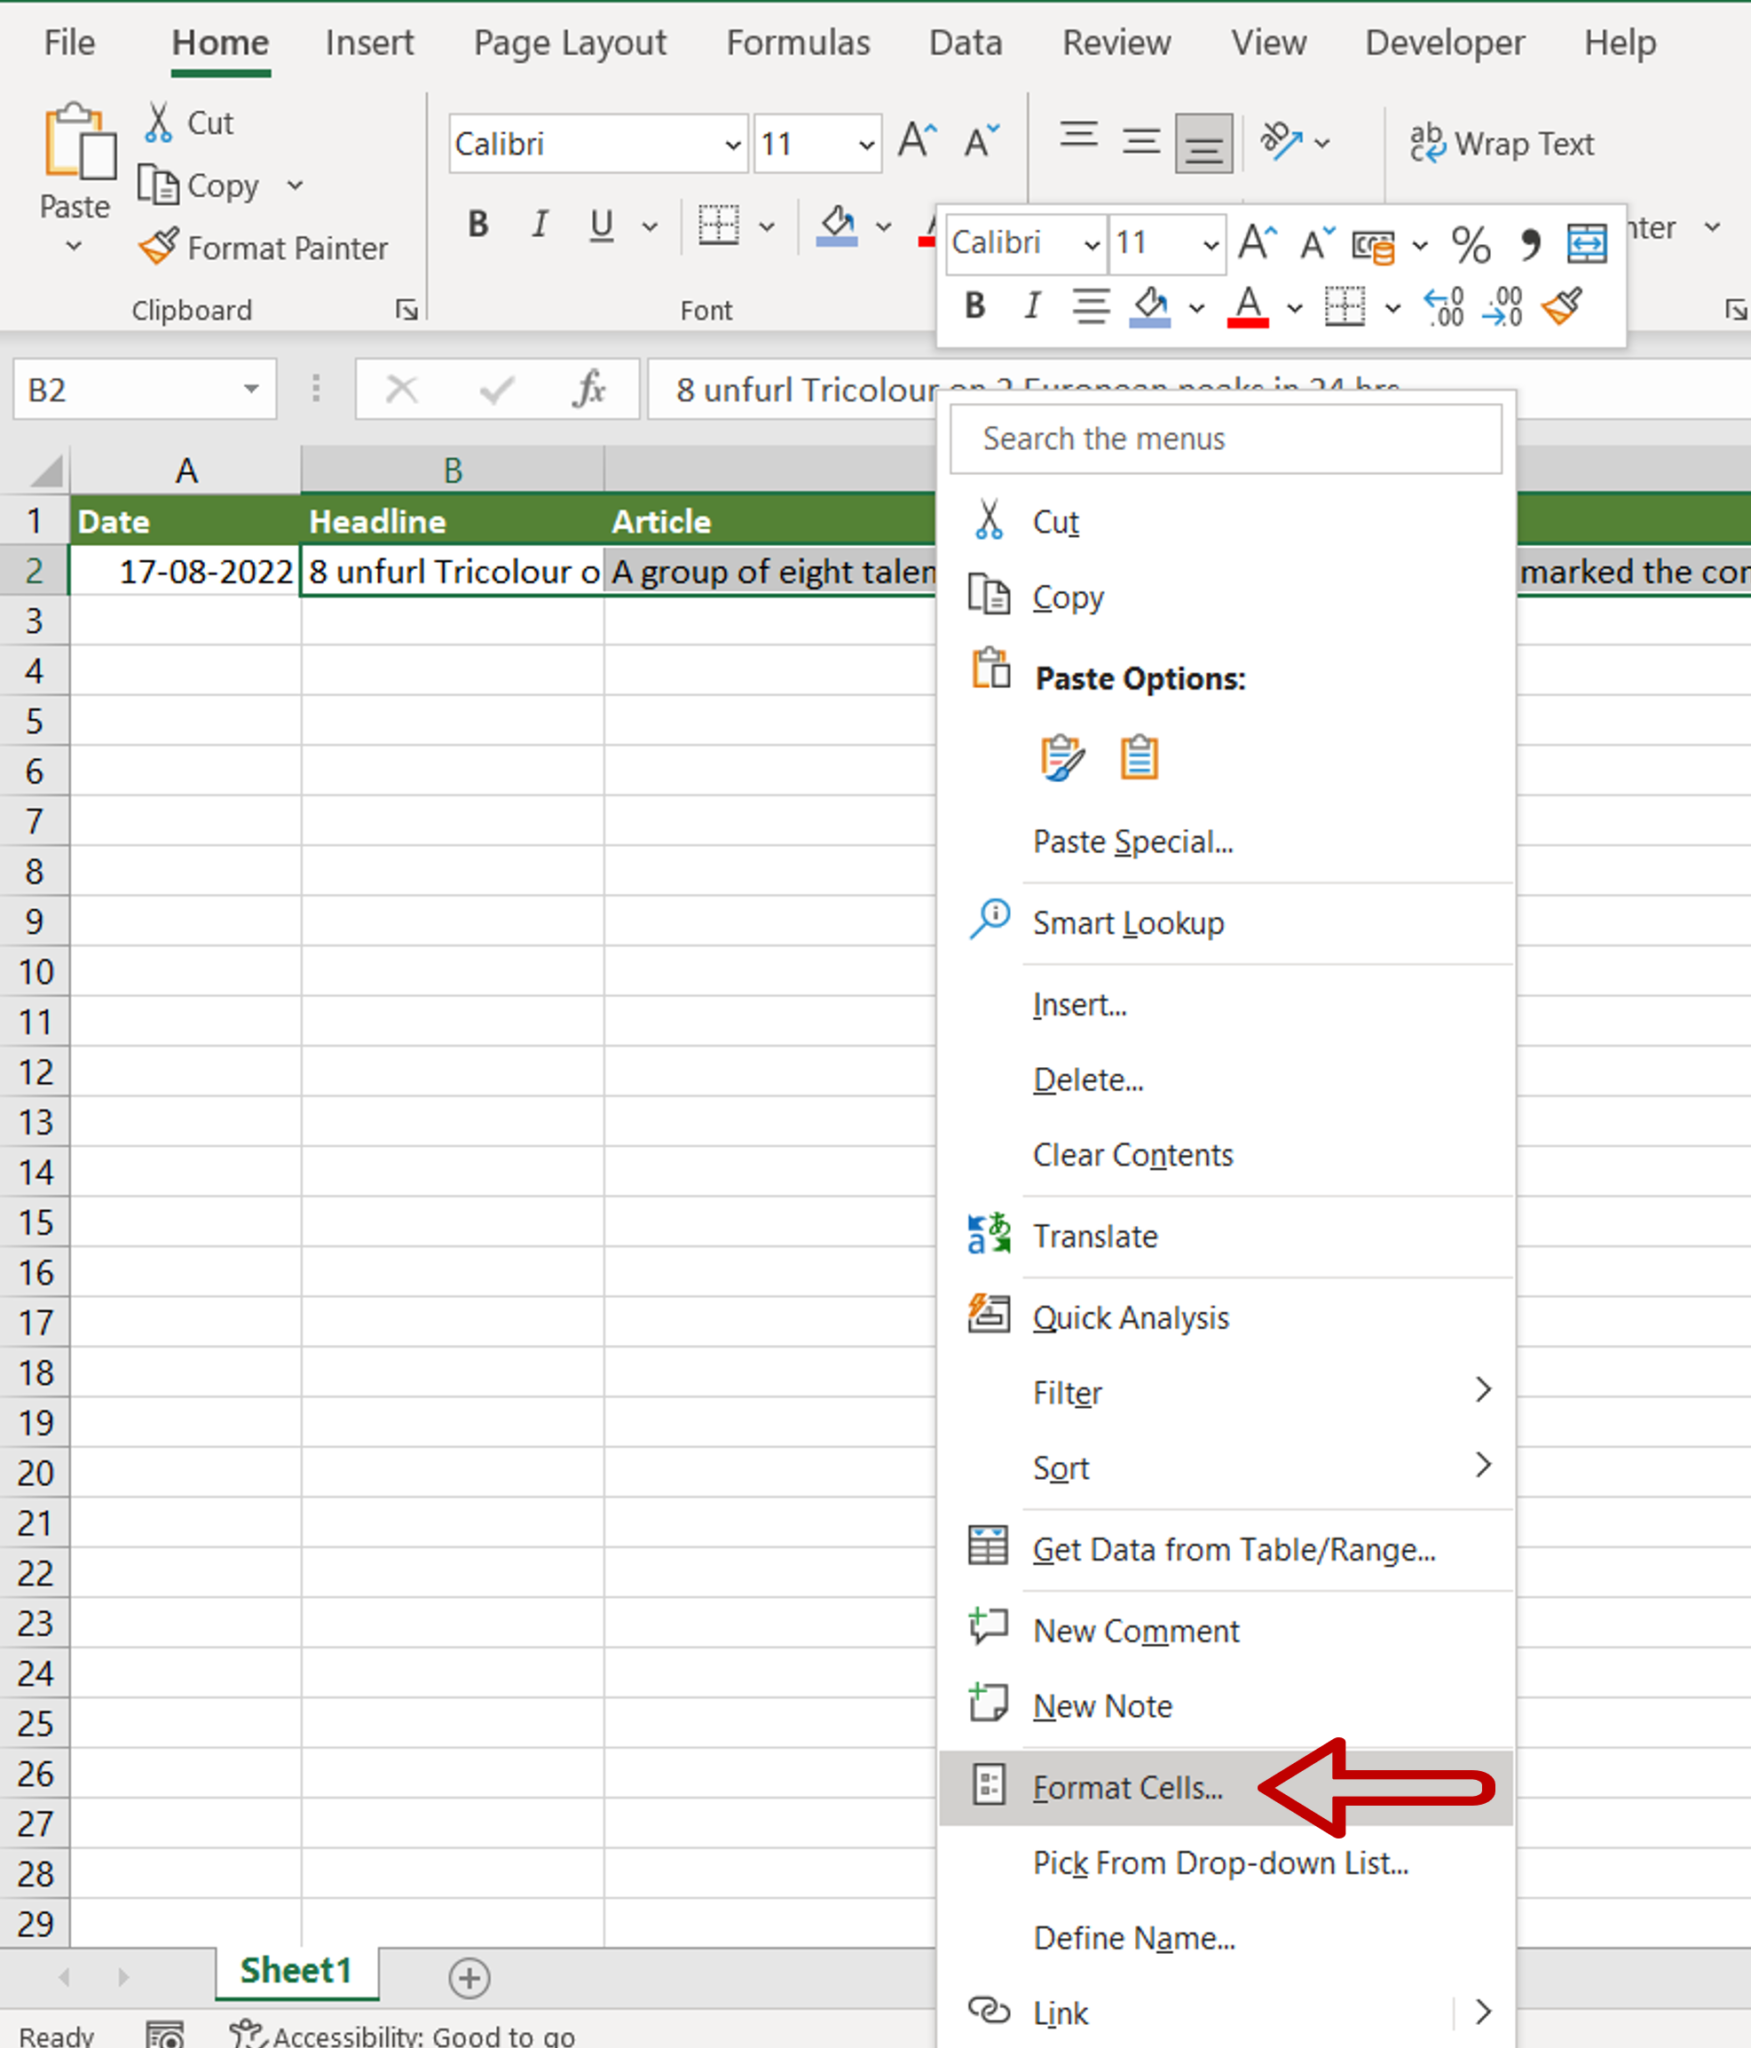Increase decimal in mini toolbar
Screen dimensions: 1751x2048
point(1443,305)
